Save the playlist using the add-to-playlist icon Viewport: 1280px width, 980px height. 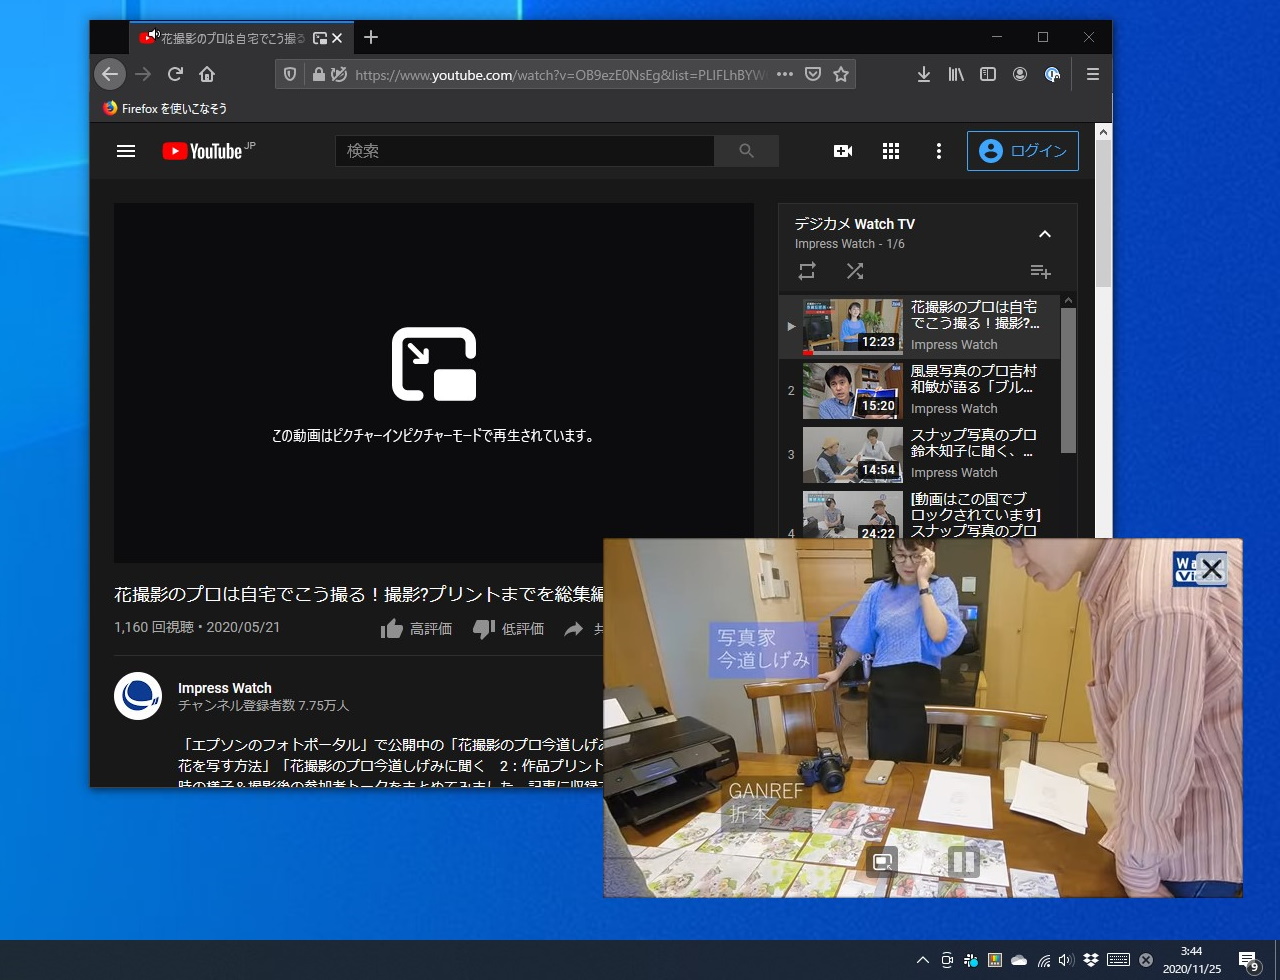1040,271
